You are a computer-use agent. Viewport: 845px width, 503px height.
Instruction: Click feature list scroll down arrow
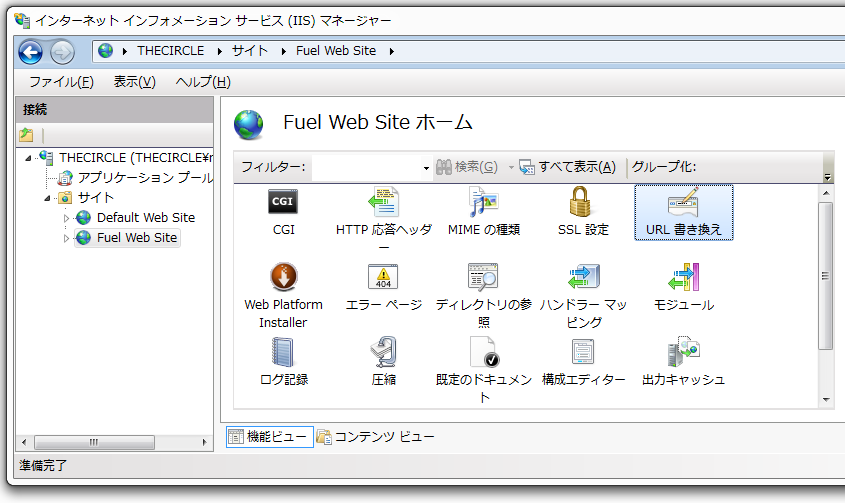pos(826,399)
